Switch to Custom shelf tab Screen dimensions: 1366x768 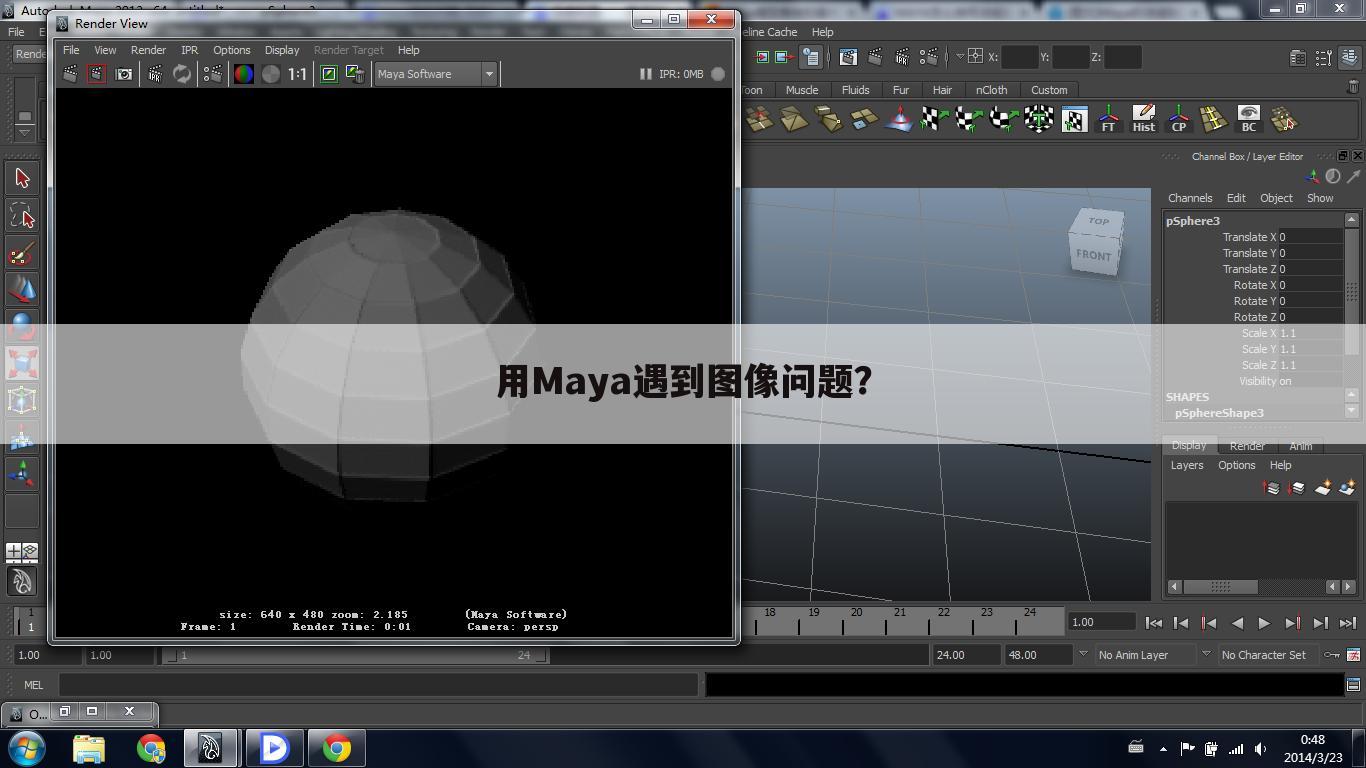click(x=1049, y=90)
